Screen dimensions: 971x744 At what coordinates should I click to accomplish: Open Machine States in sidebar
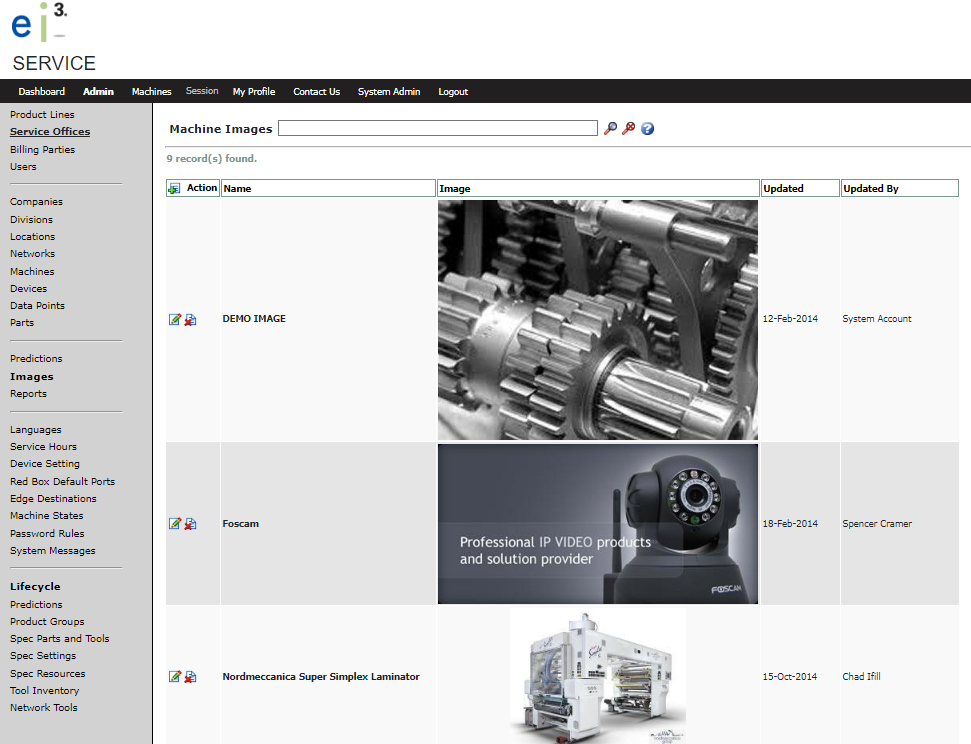(x=46, y=515)
